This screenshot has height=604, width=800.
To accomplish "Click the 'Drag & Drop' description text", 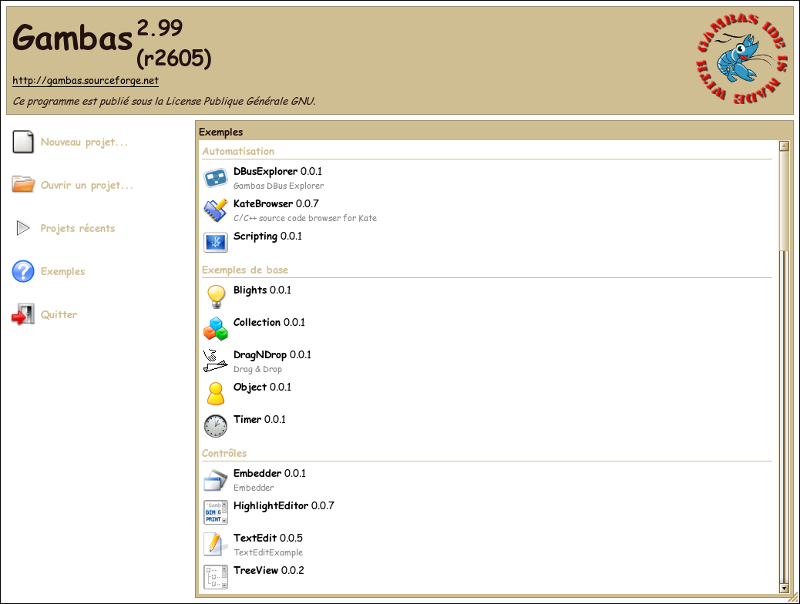I will point(258,369).
